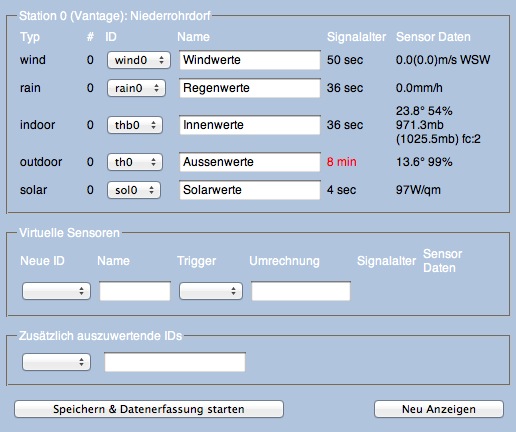Click the Solarwerte name field
The width and height of the screenshot is (516, 432).
pyautogui.click(x=250, y=190)
